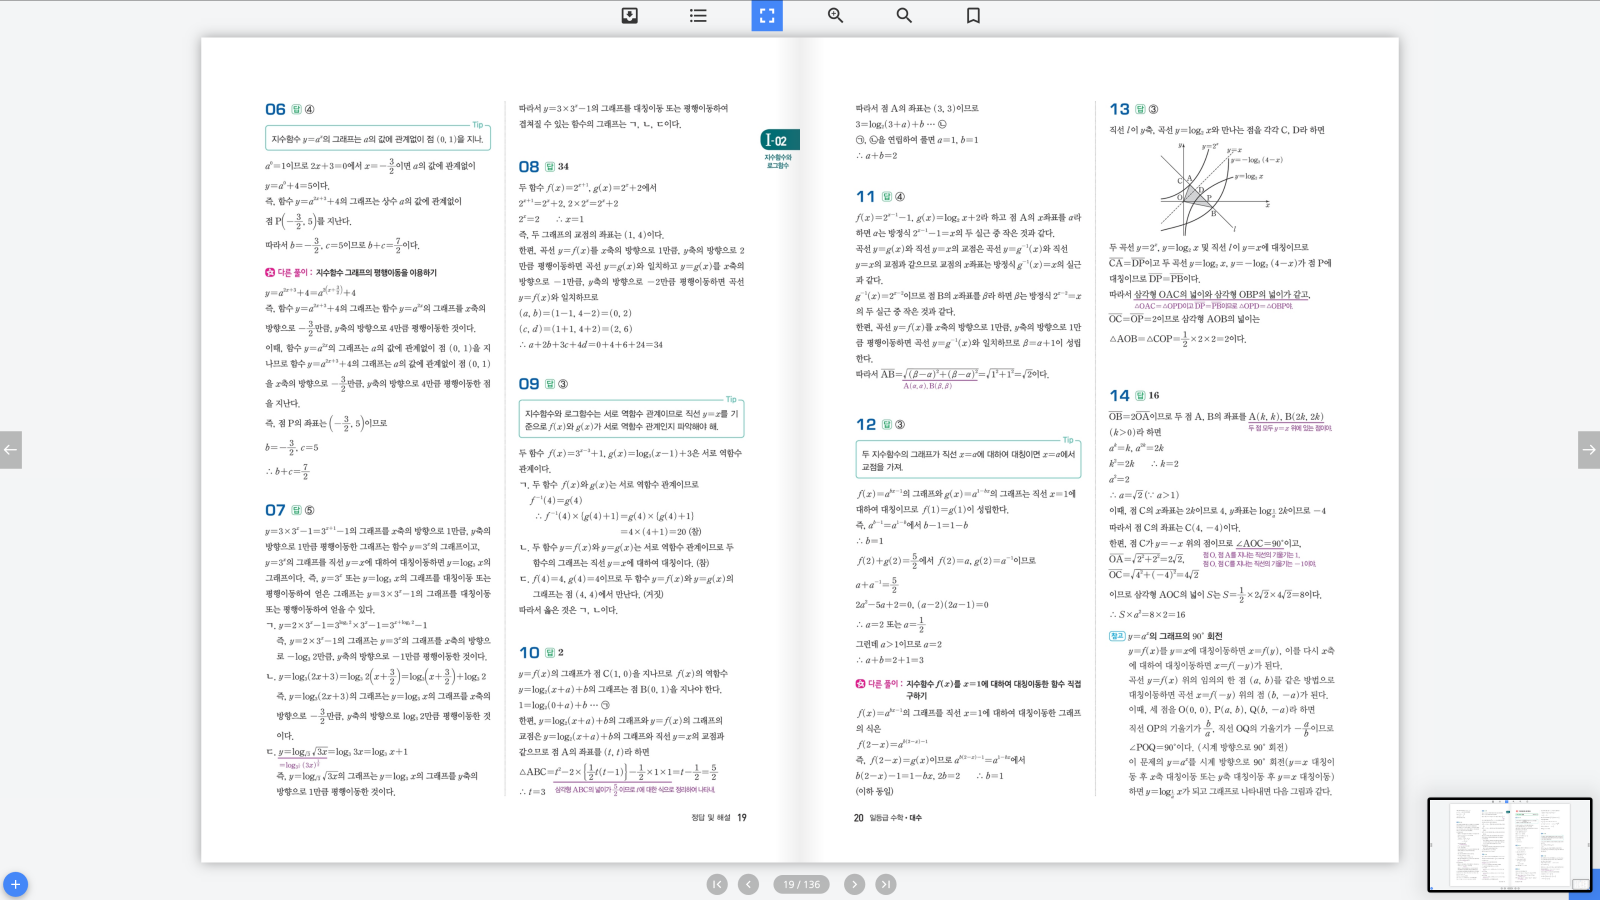Viewport: 1600px width, 900px height.
Task: Click the Tip box under problem 12
Action: click(968, 460)
